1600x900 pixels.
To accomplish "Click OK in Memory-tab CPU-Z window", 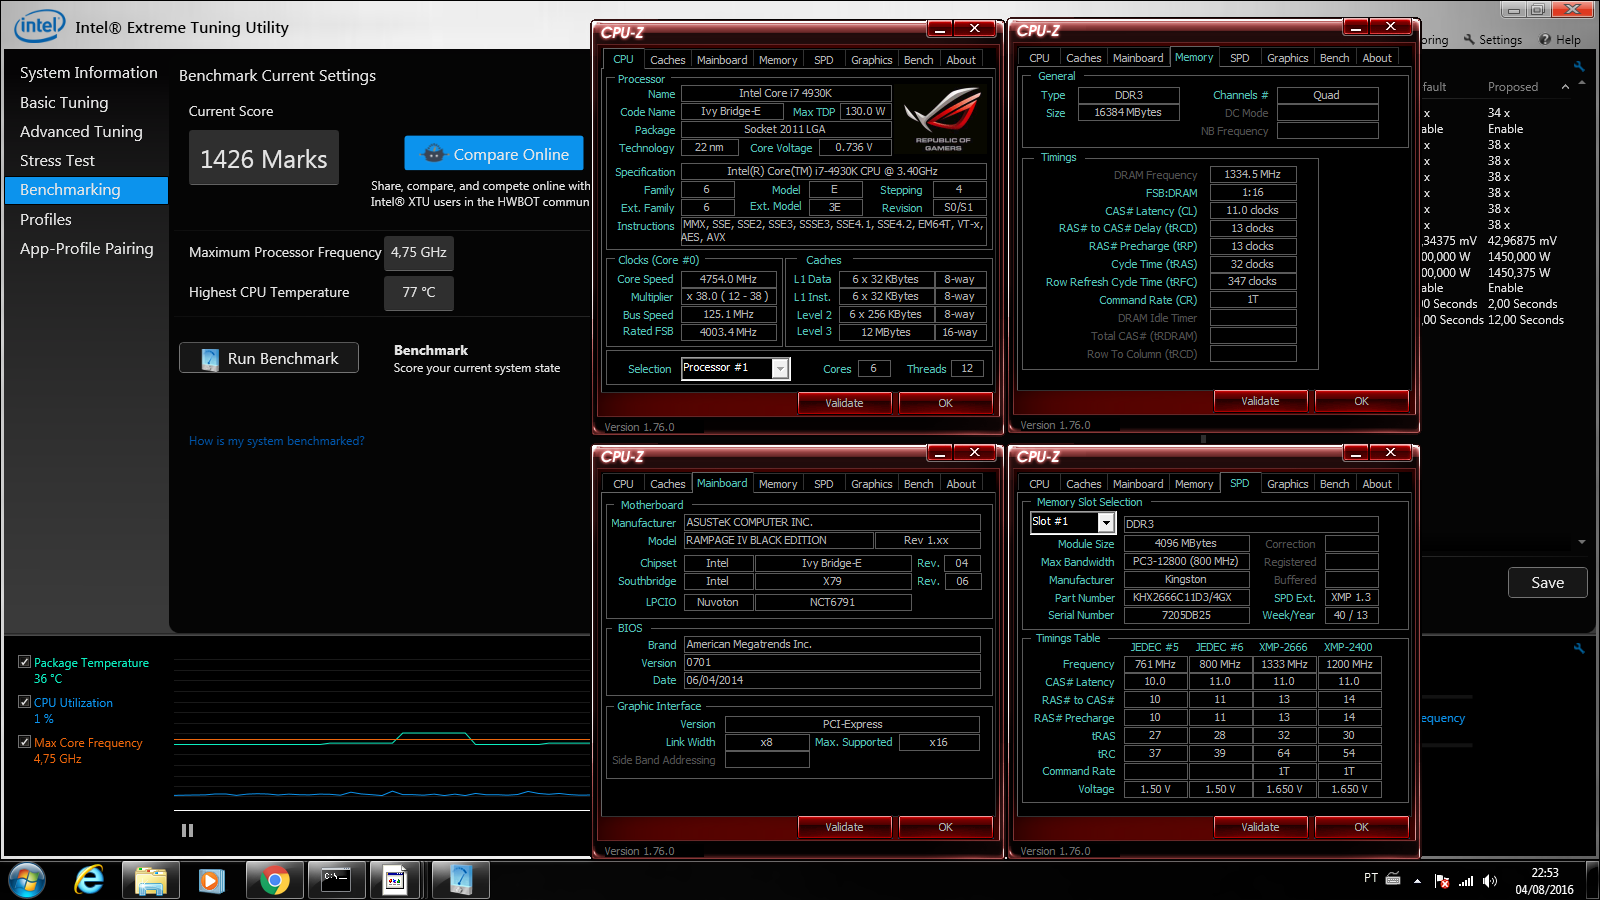I will coord(1361,401).
